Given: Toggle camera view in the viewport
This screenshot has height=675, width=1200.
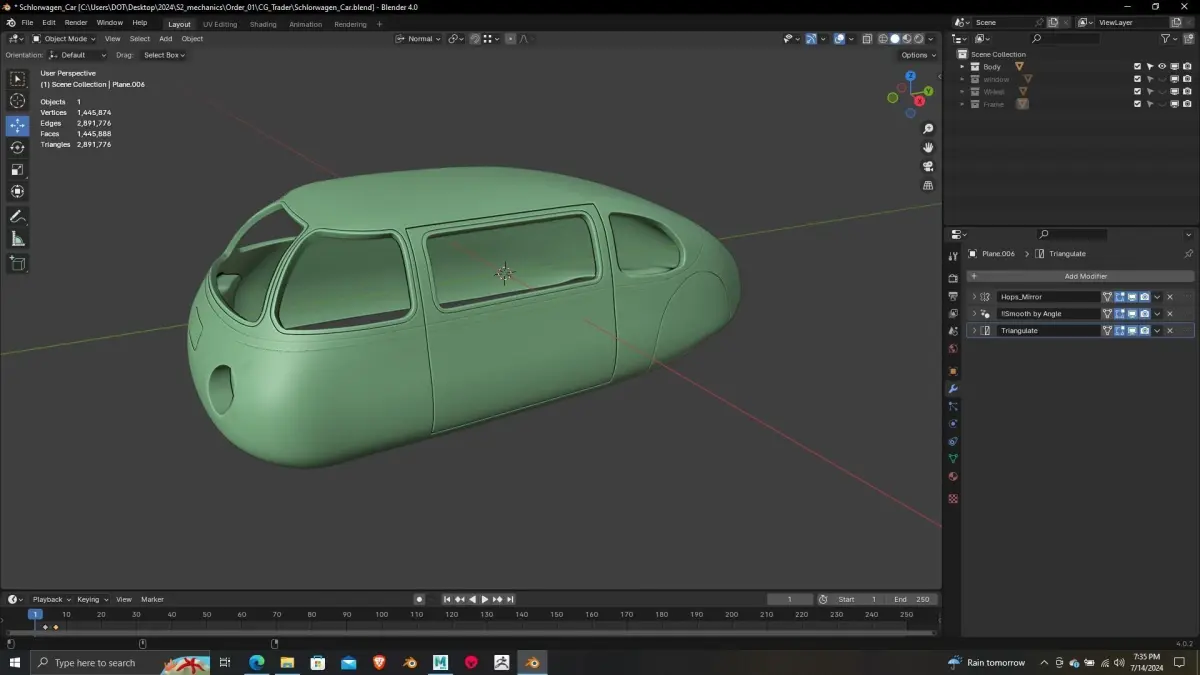Looking at the screenshot, I should [x=928, y=166].
